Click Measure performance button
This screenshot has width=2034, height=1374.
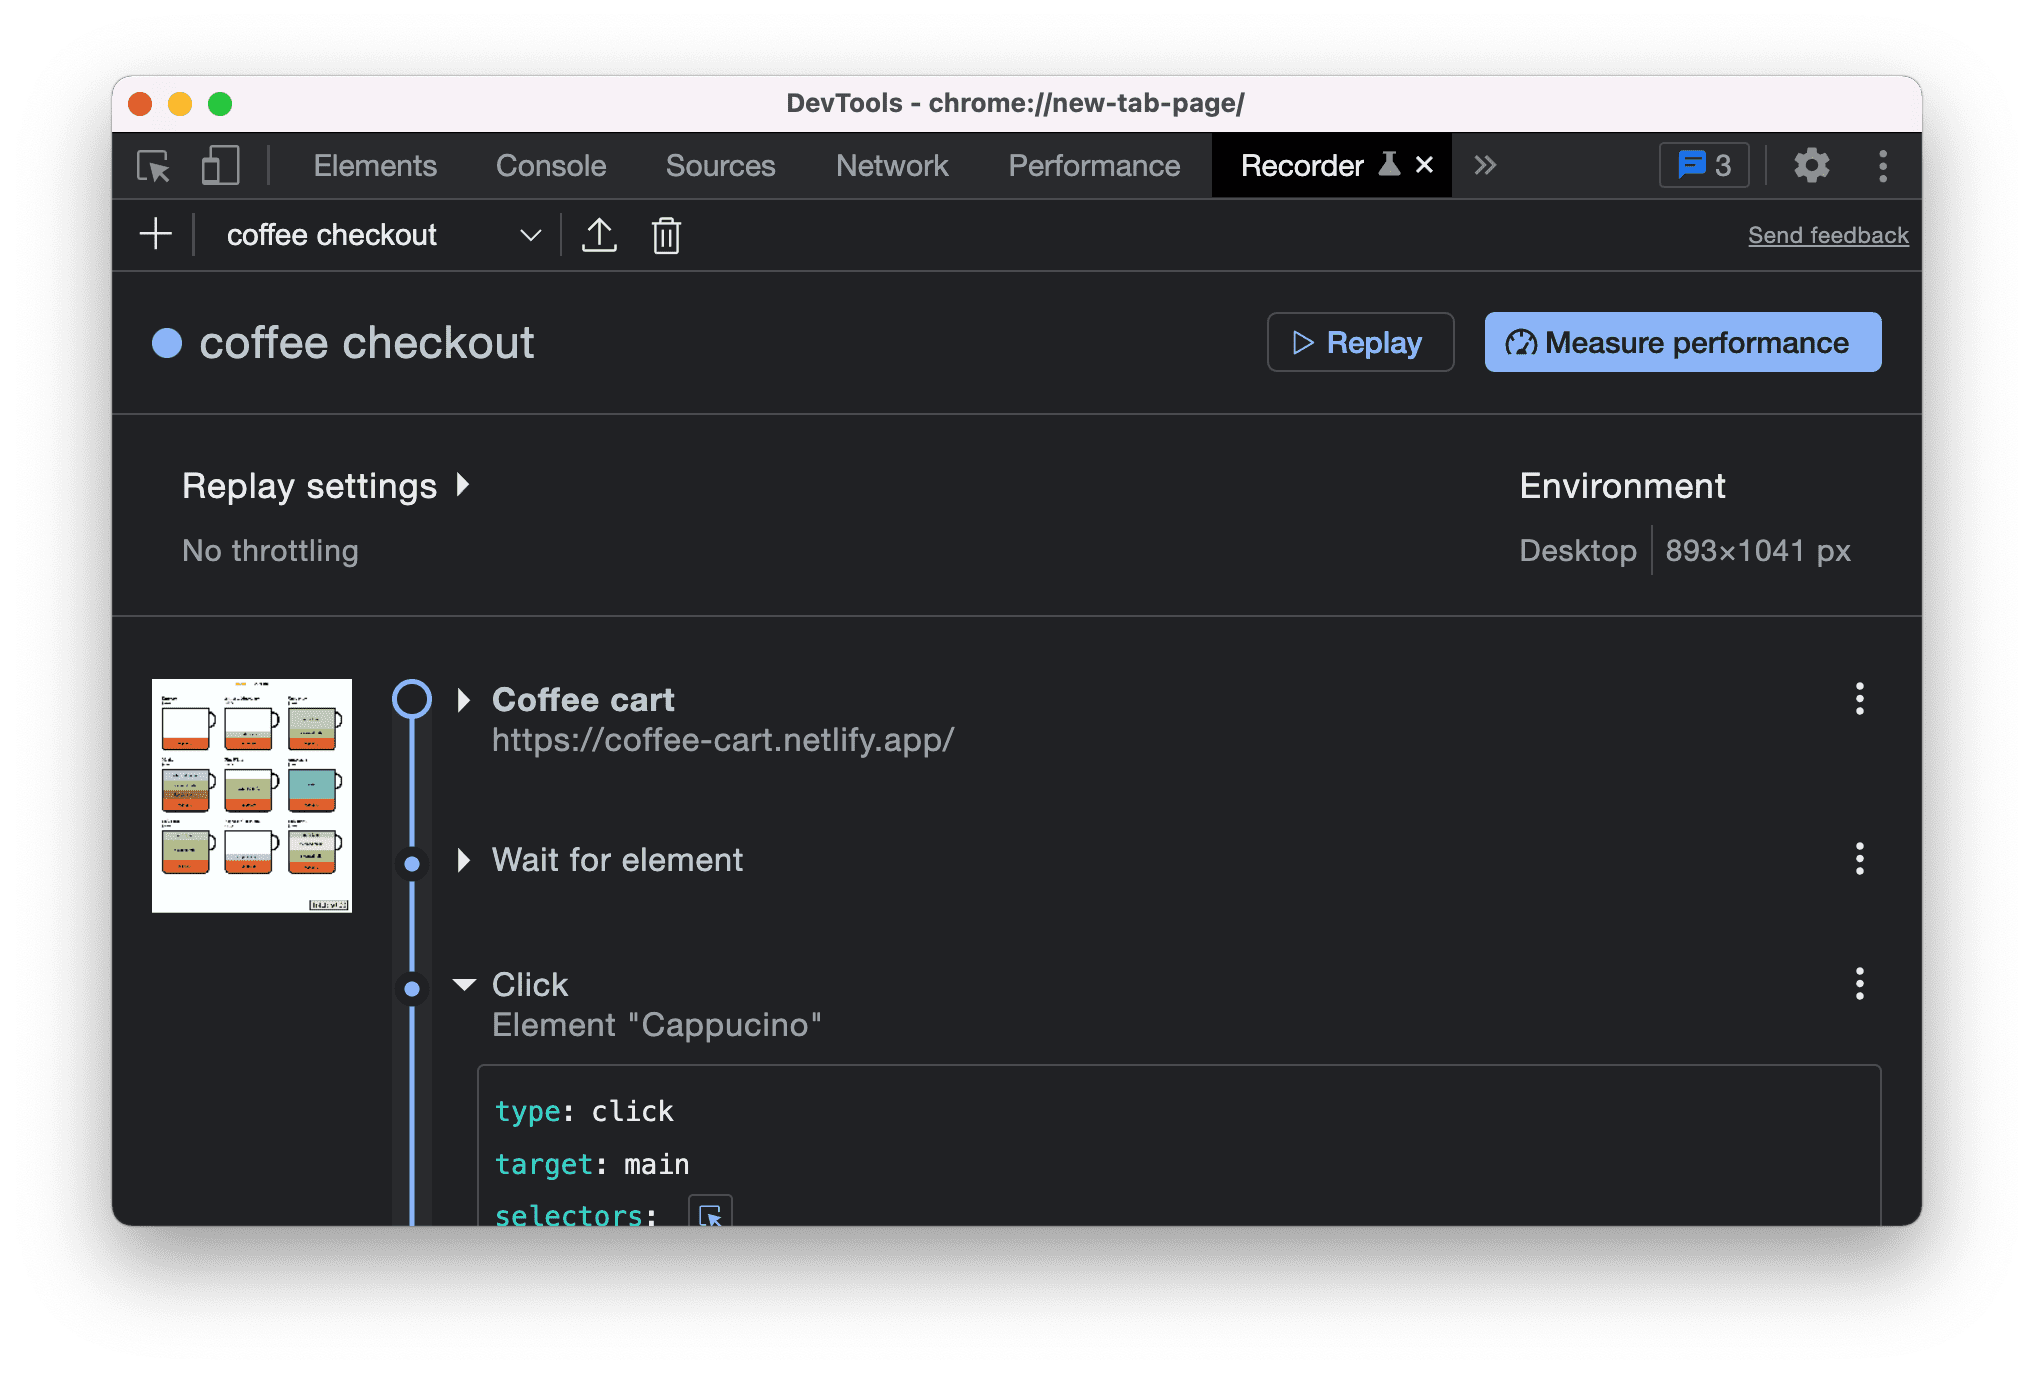(x=1681, y=342)
